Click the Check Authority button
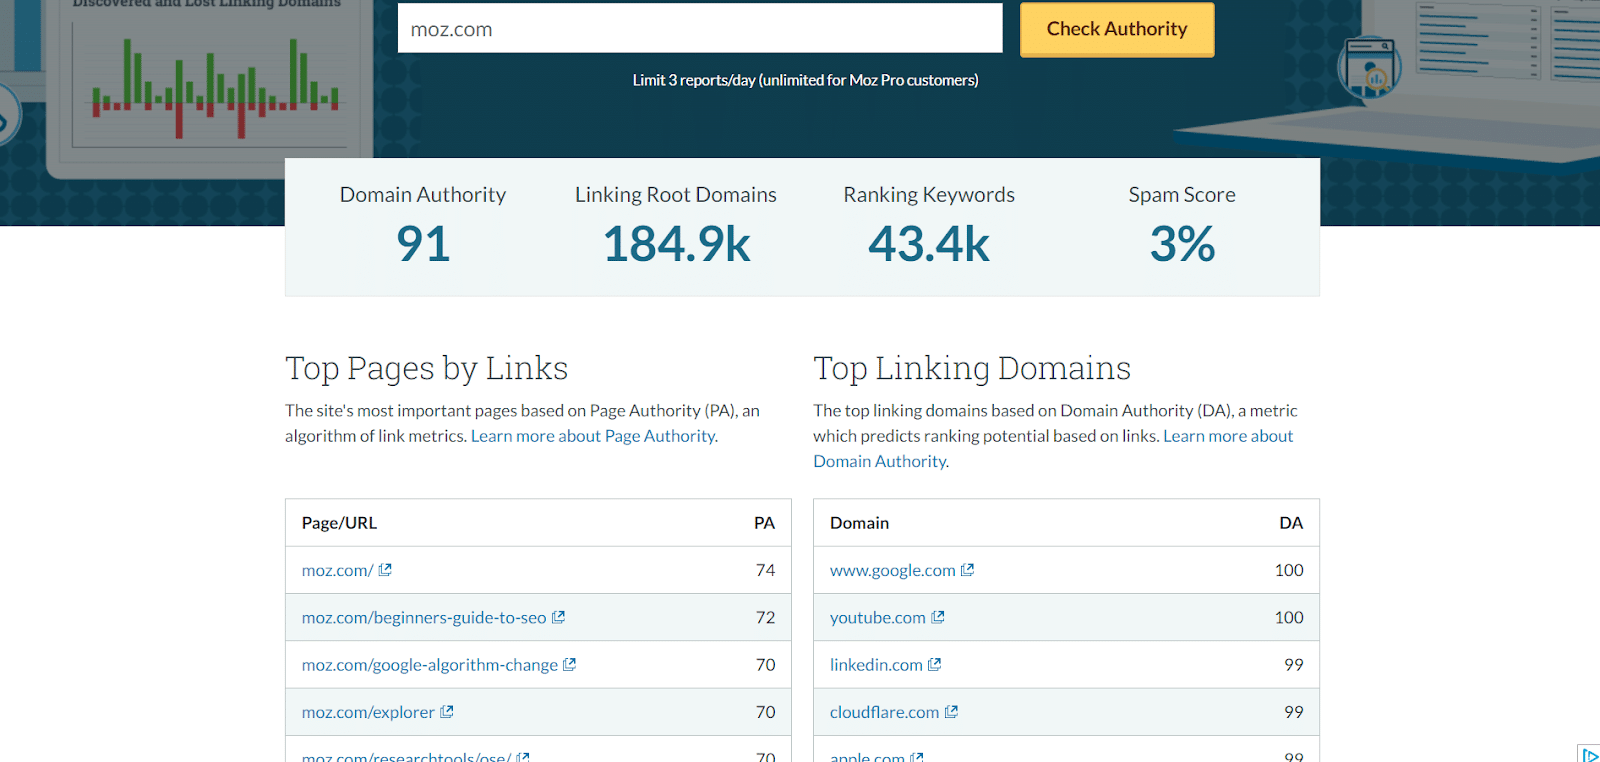 (x=1117, y=29)
